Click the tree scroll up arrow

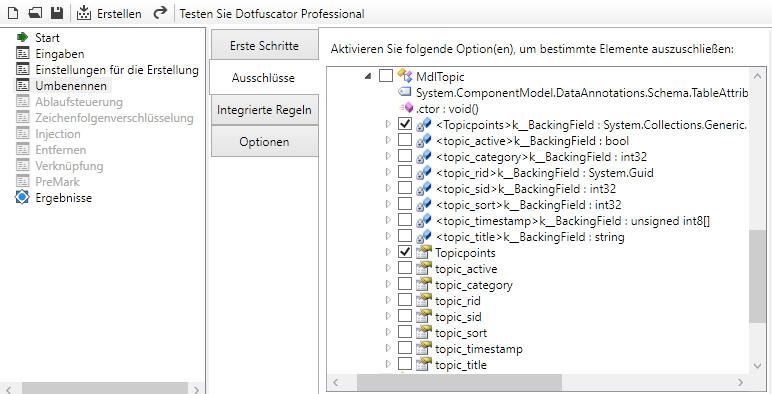[757, 75]
